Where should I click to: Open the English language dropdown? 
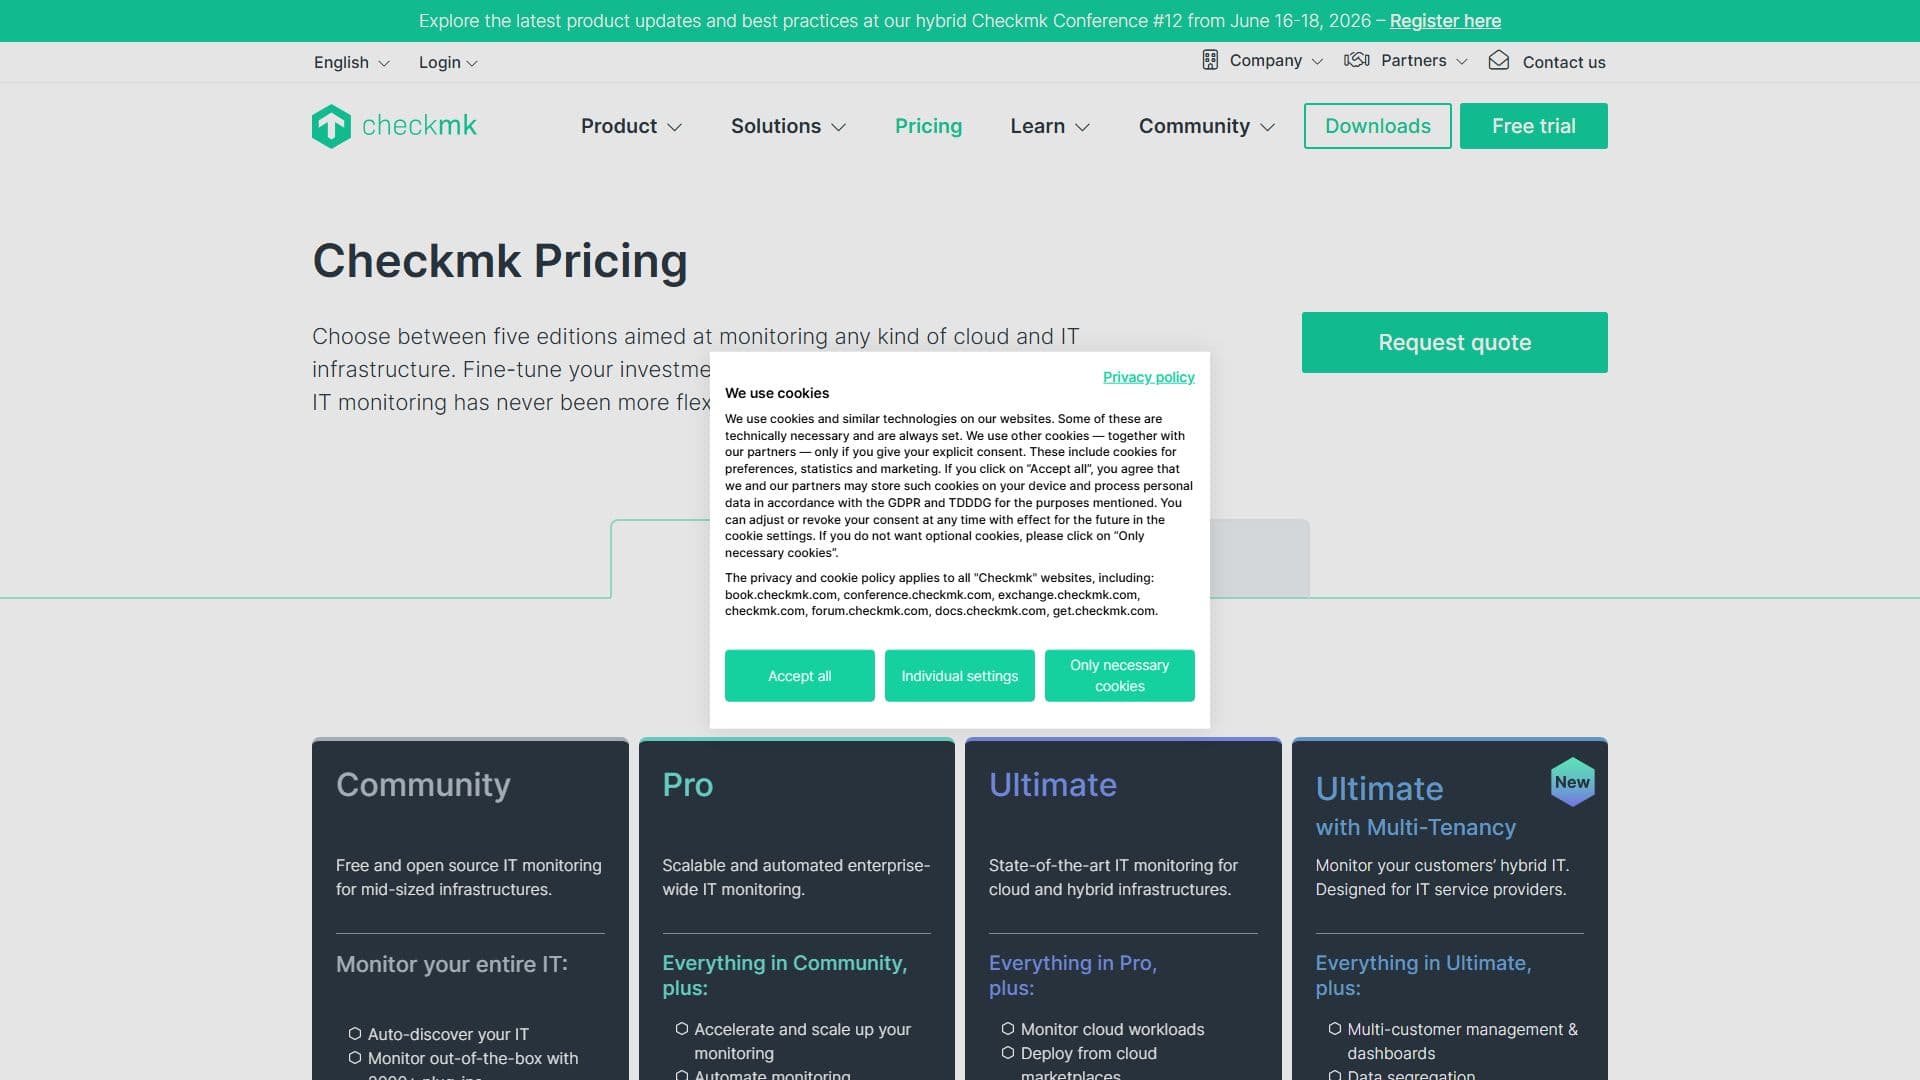(x=351, y=62)
